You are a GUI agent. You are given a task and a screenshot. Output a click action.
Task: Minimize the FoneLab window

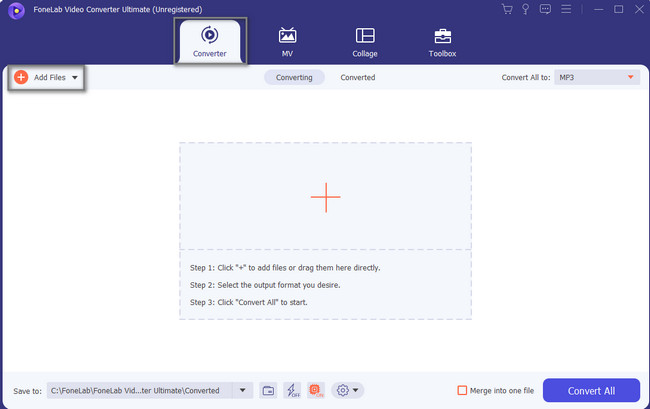click(x=598, y=9)
